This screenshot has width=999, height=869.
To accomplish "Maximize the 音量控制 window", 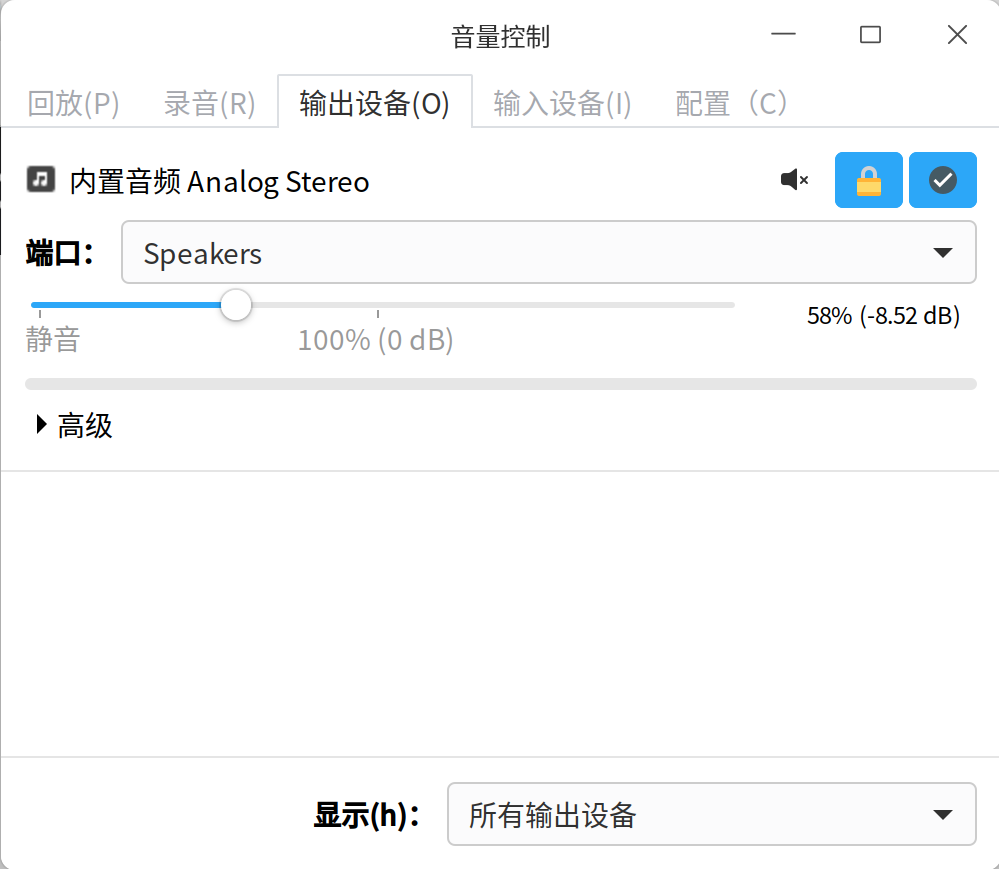I will 870,34.
